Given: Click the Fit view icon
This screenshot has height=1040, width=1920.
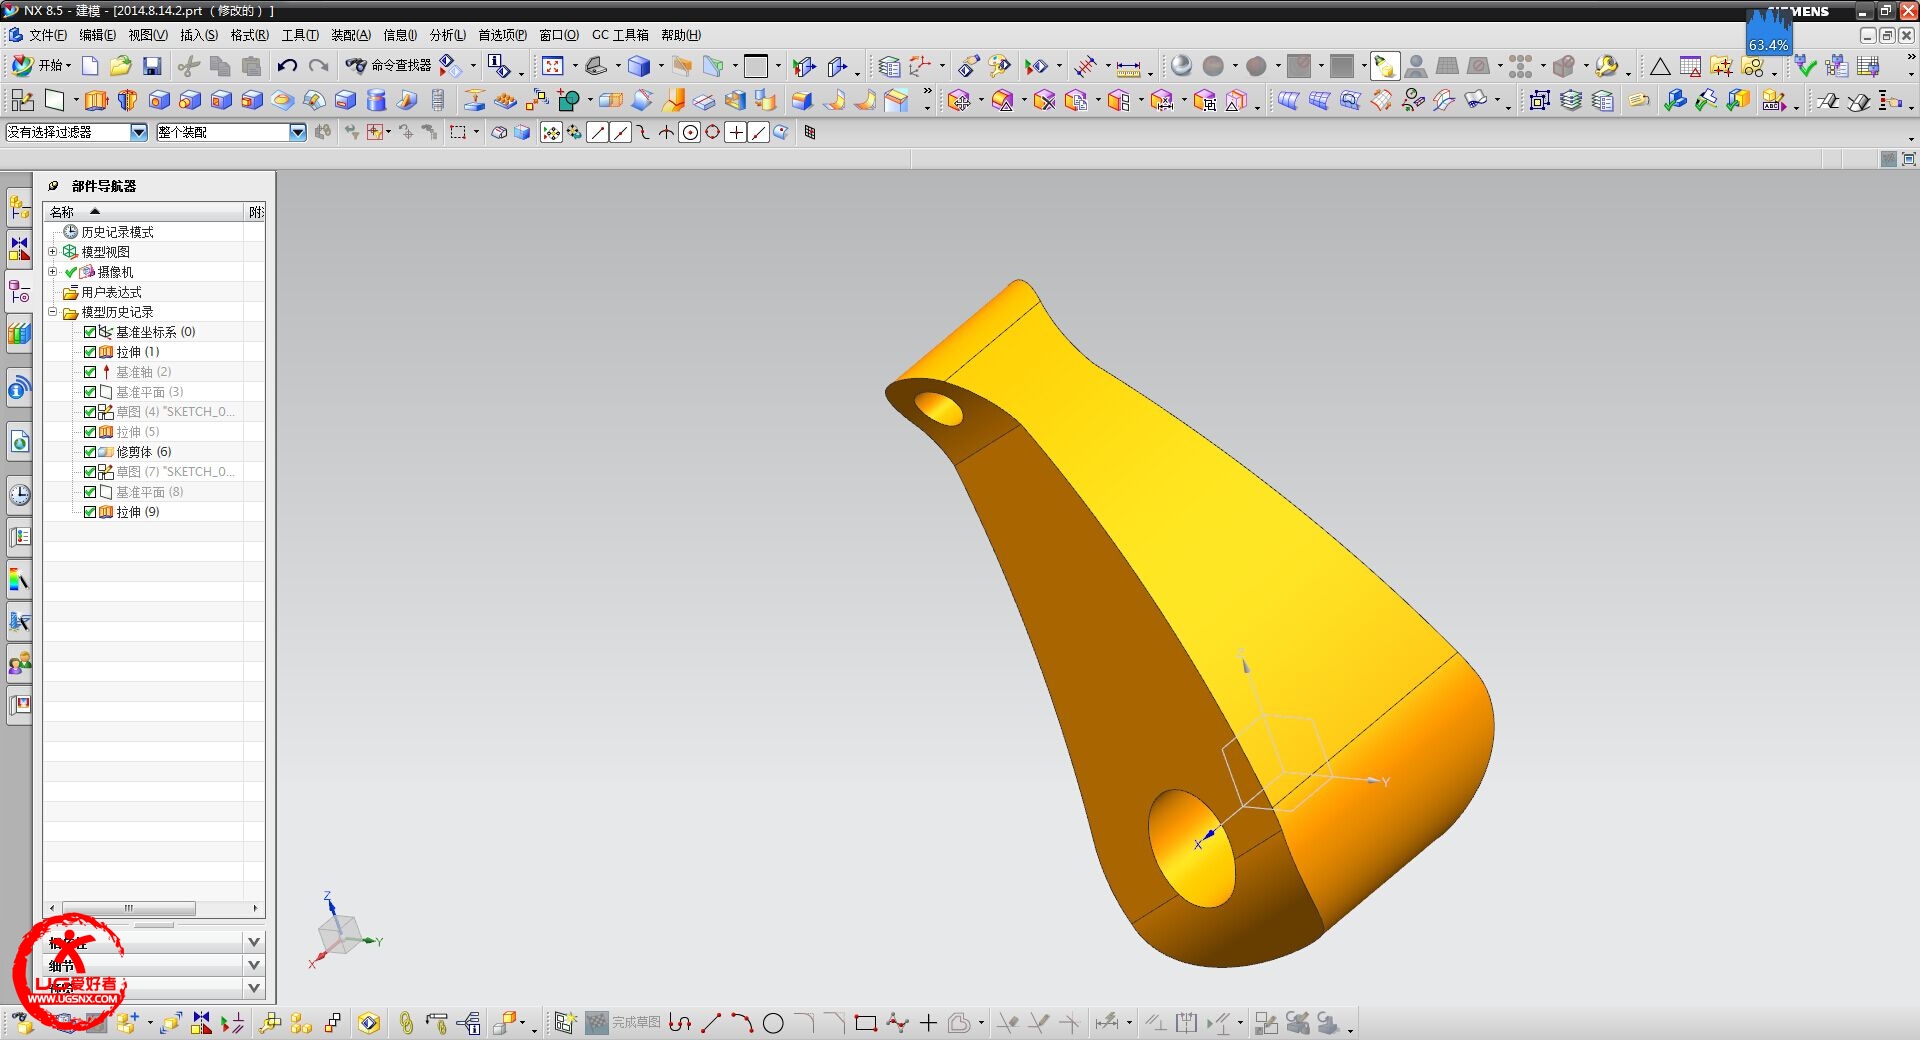Looking at the screenshot, I should click(x=552, y=66).
